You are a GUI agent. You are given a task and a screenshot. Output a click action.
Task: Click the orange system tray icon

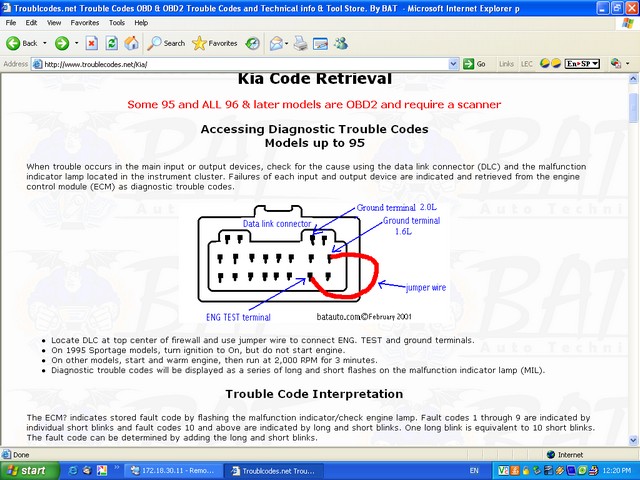[515, 471]
